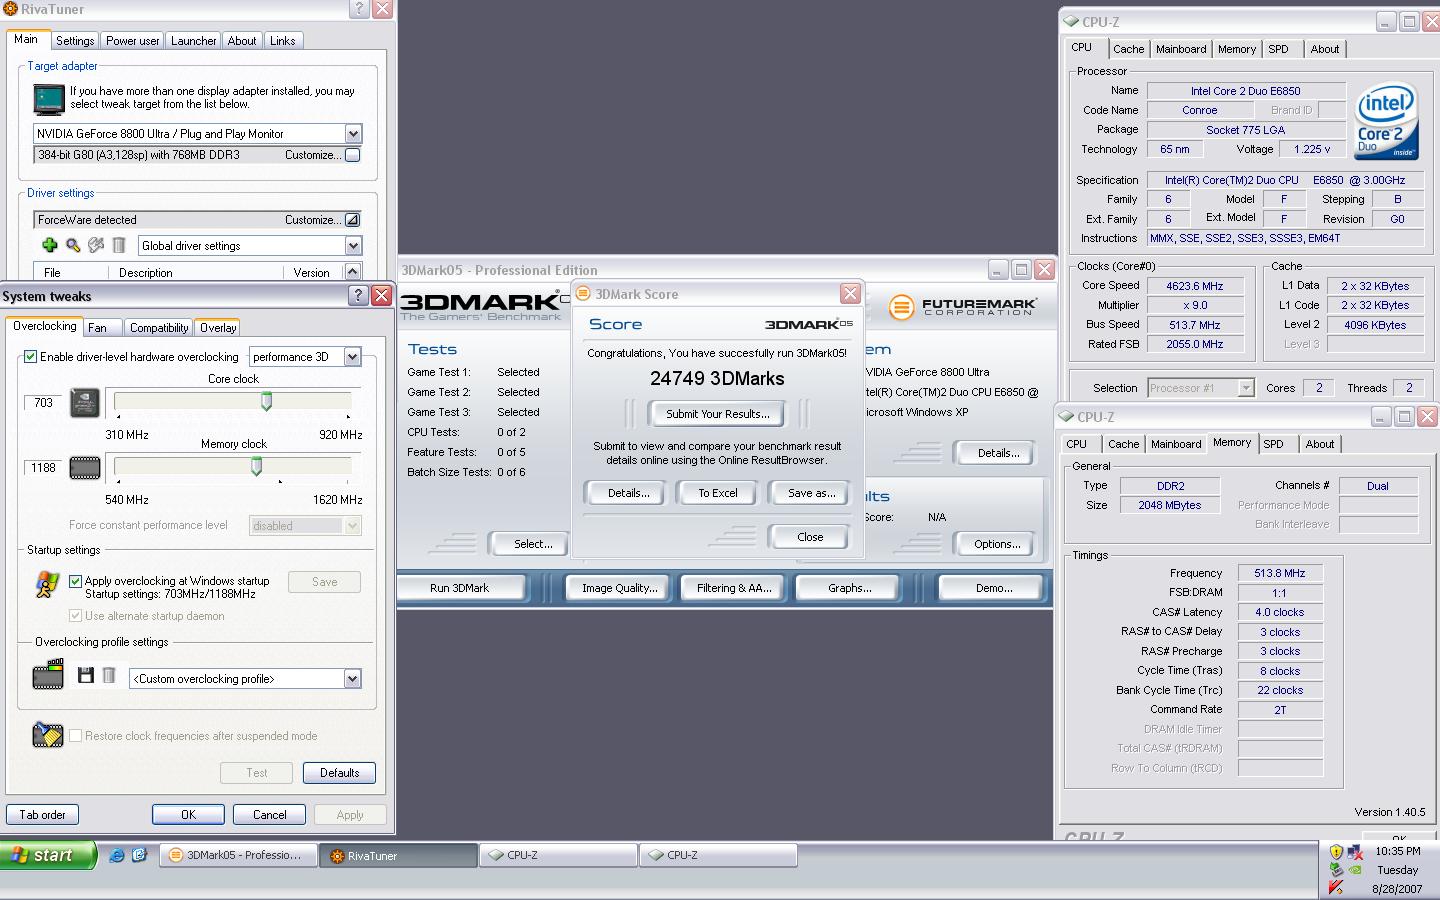
Task: Click the Customize icon beside ForceWare detected
Action: 352,220
